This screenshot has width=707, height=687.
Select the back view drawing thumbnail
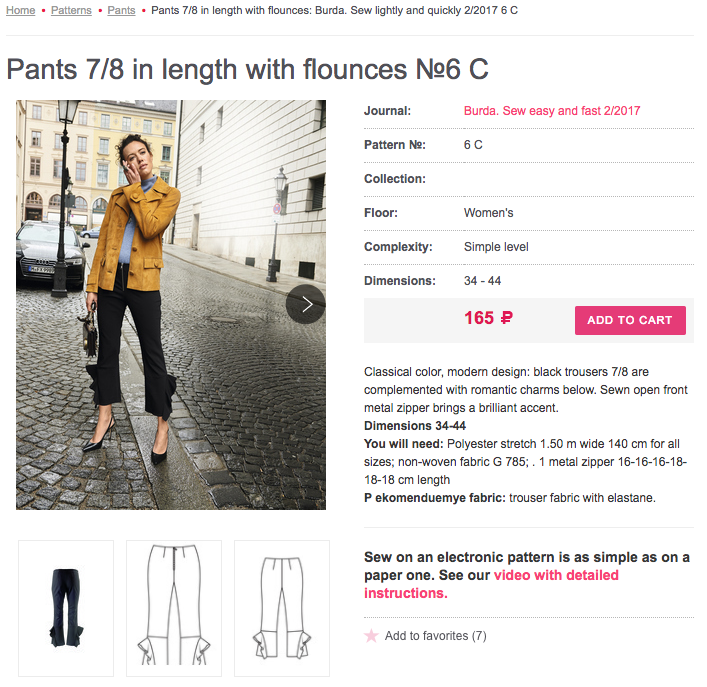(x=282, y=608)
